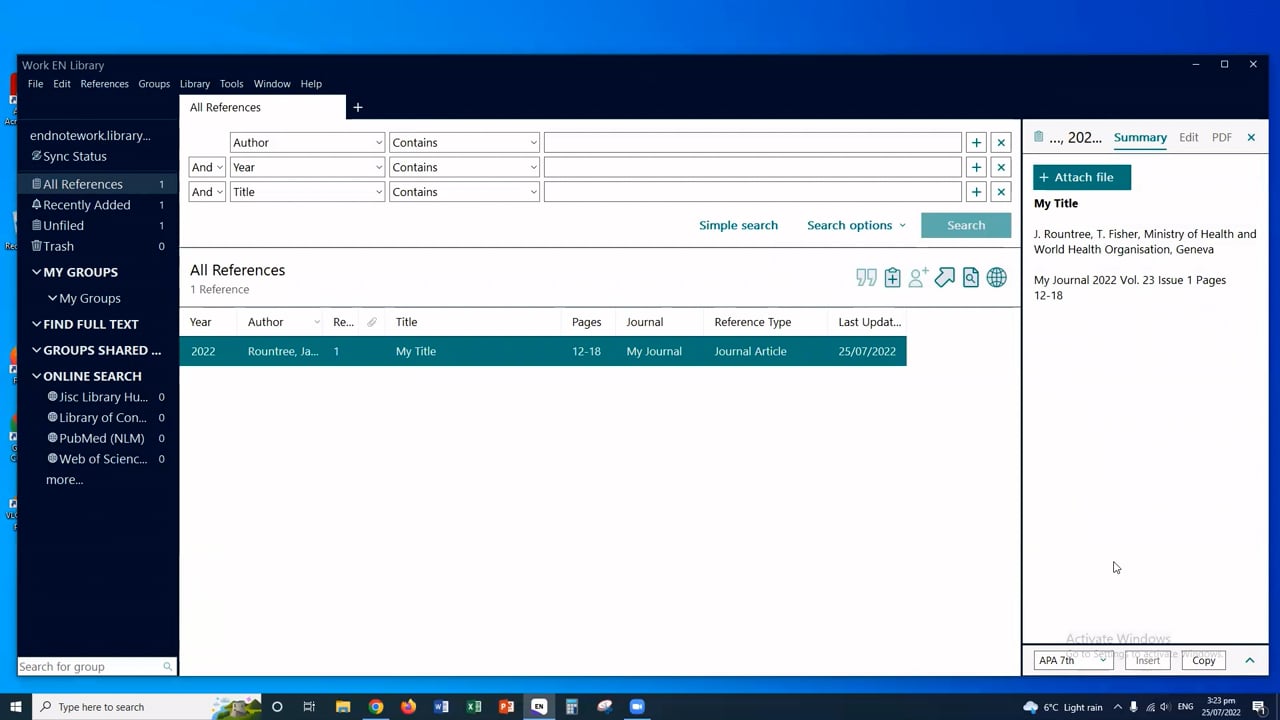Click the Share Group person icon
This screenshot has width=1280, height=720.
[918, 278]
